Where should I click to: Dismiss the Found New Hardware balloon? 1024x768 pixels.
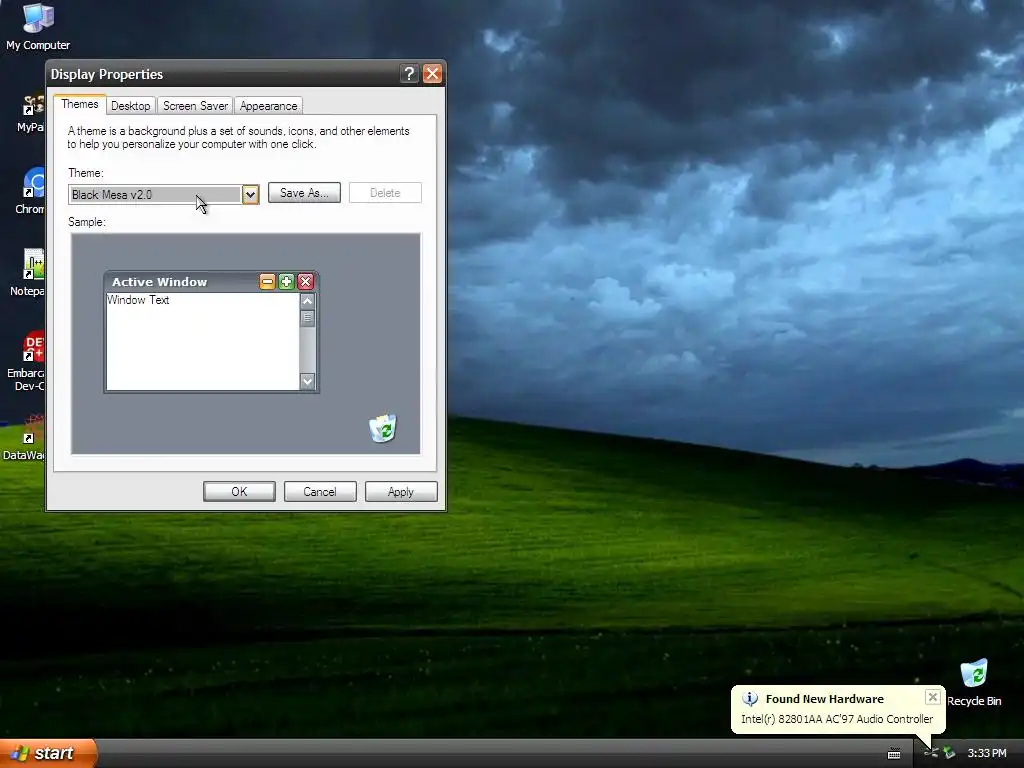[933, 697]
